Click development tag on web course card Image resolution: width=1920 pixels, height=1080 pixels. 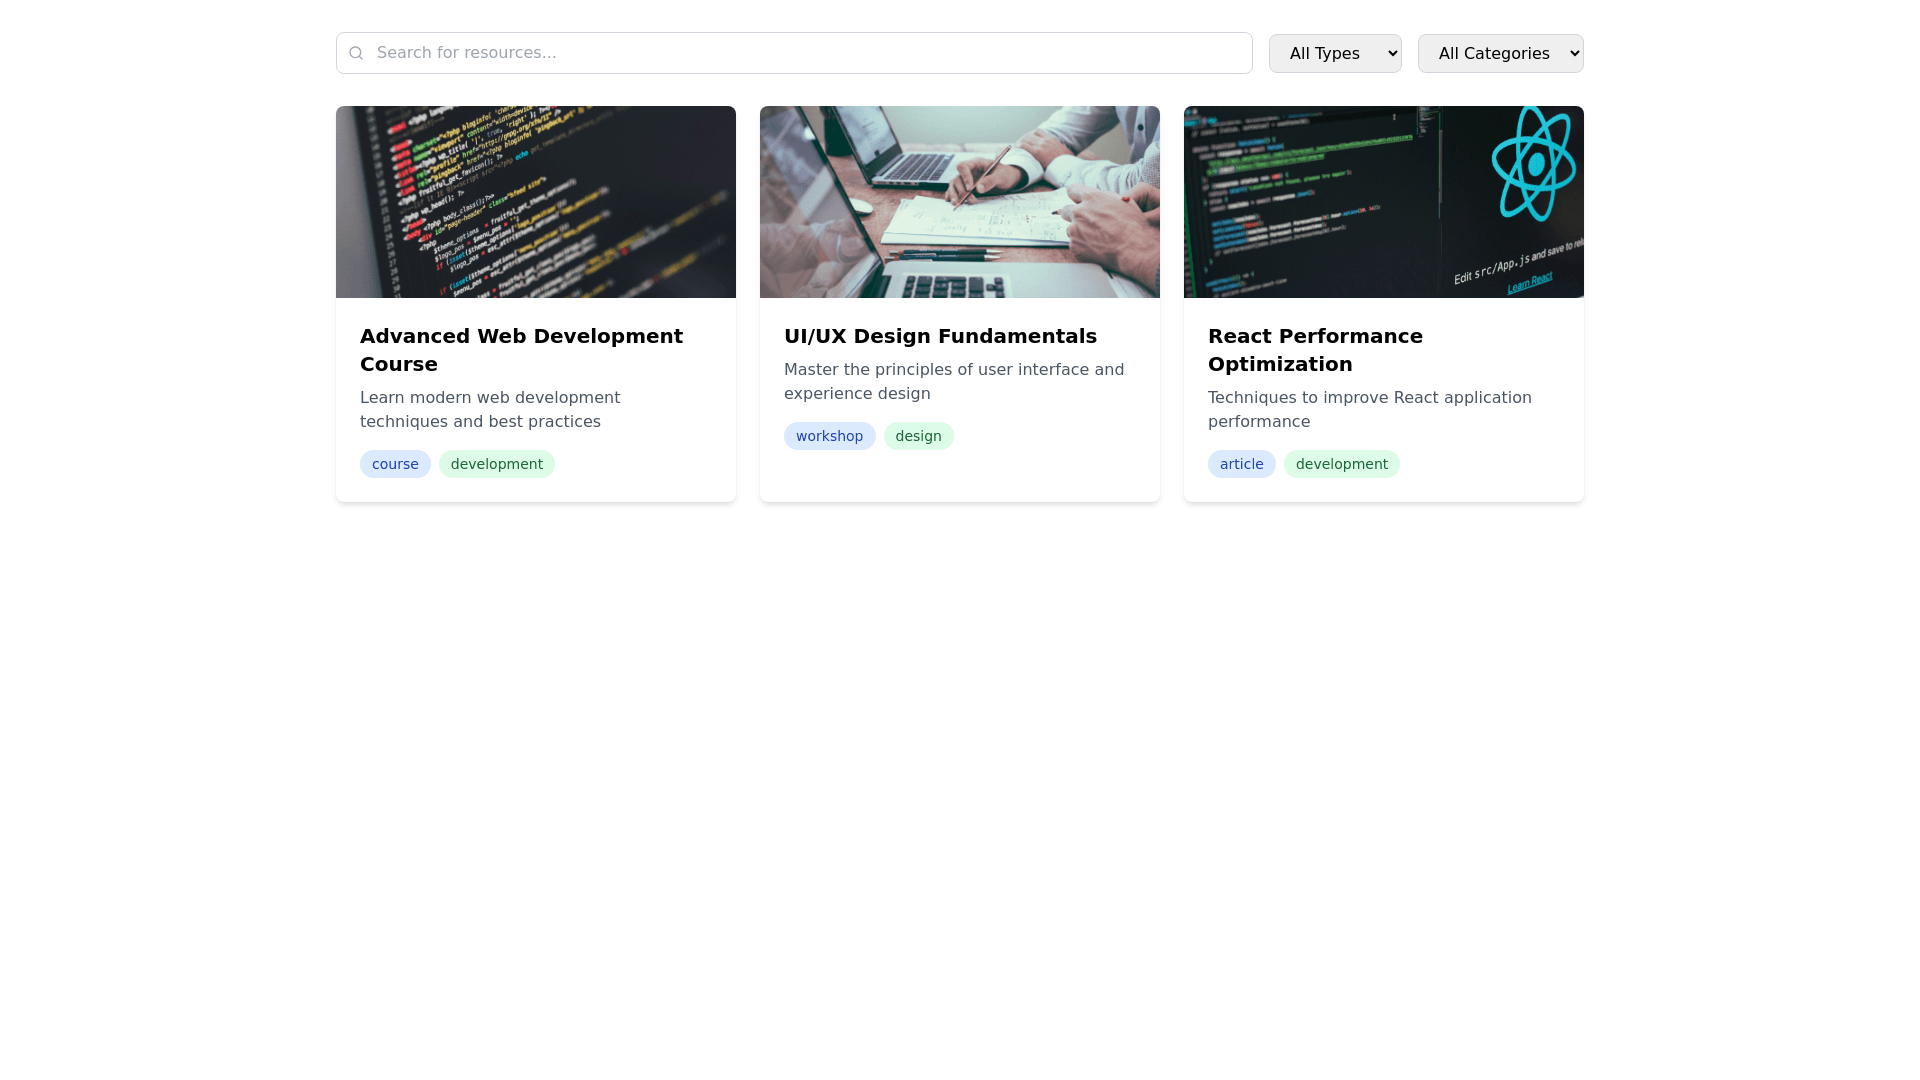[496, 464]
